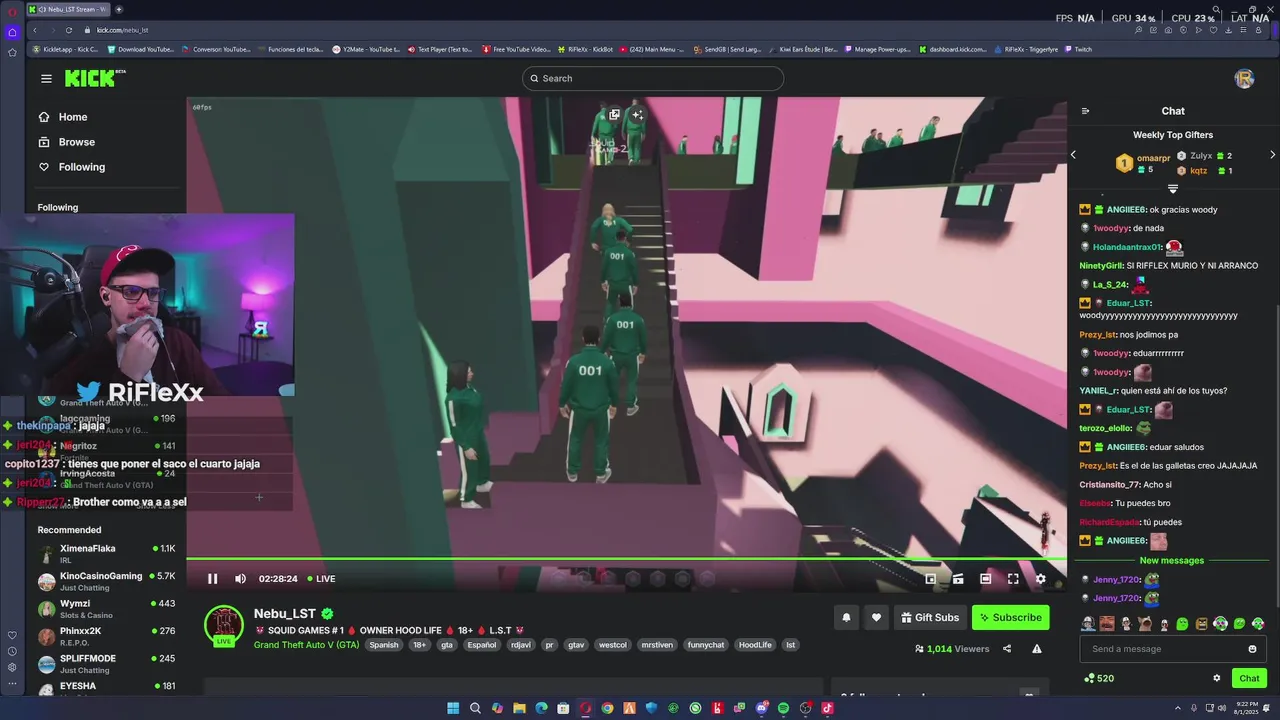Open the user profile avatar menu
Viewport: 1280px width, 720px height.
pos(1244,79)
